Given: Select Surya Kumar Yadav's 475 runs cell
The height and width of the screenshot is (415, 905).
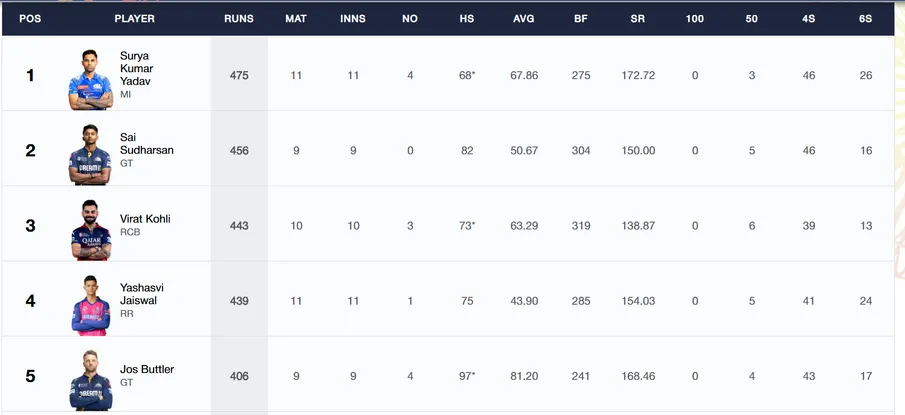Looking at the screenshot, I should [239, 76].
